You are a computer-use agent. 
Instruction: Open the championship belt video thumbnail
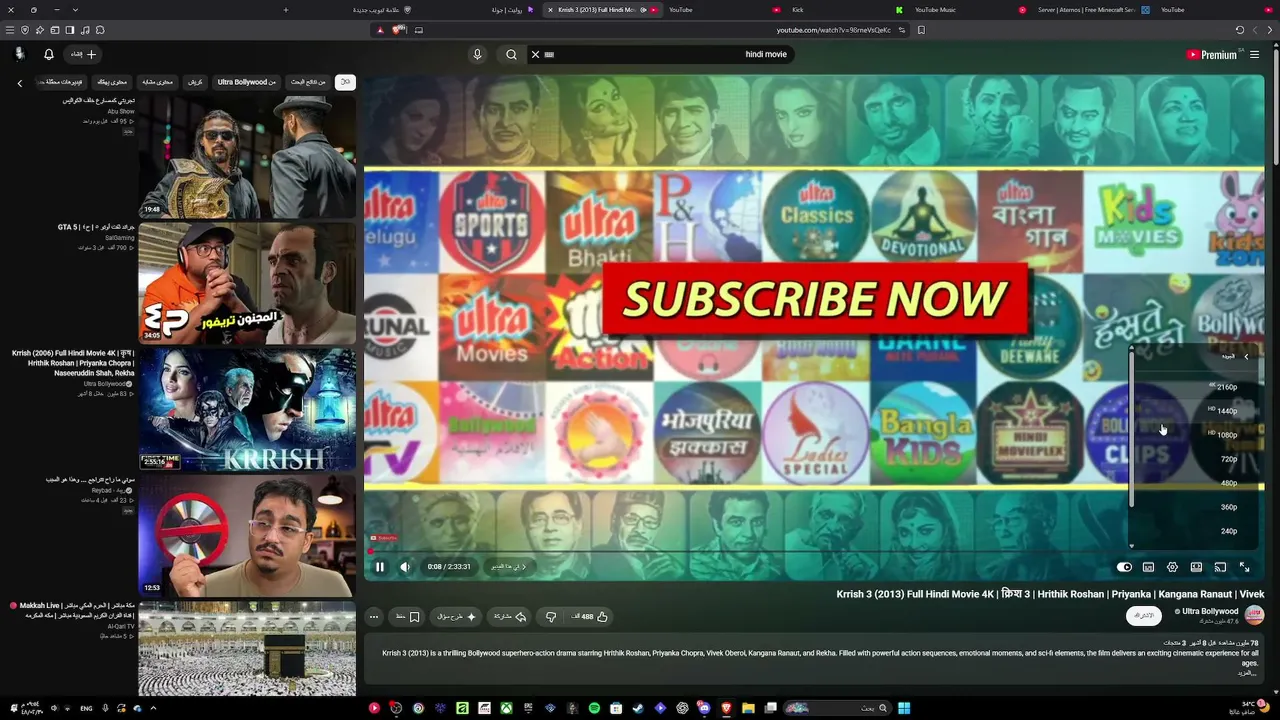click(247, 157)
